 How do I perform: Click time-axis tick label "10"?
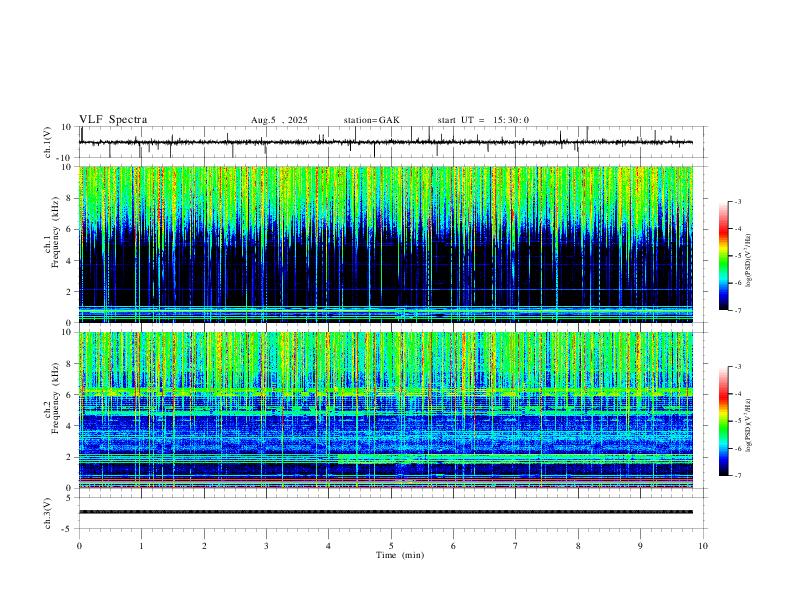click(703, 546)
